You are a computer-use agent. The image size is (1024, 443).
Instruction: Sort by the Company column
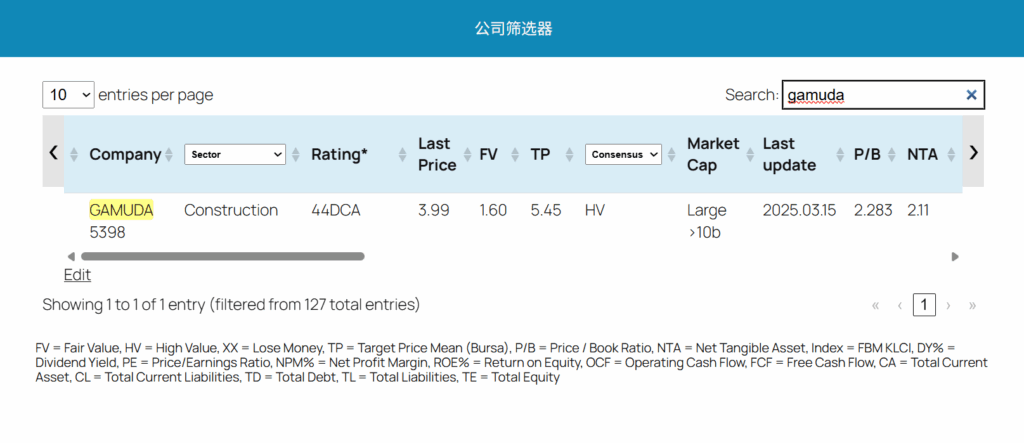(x=124, y=154)
